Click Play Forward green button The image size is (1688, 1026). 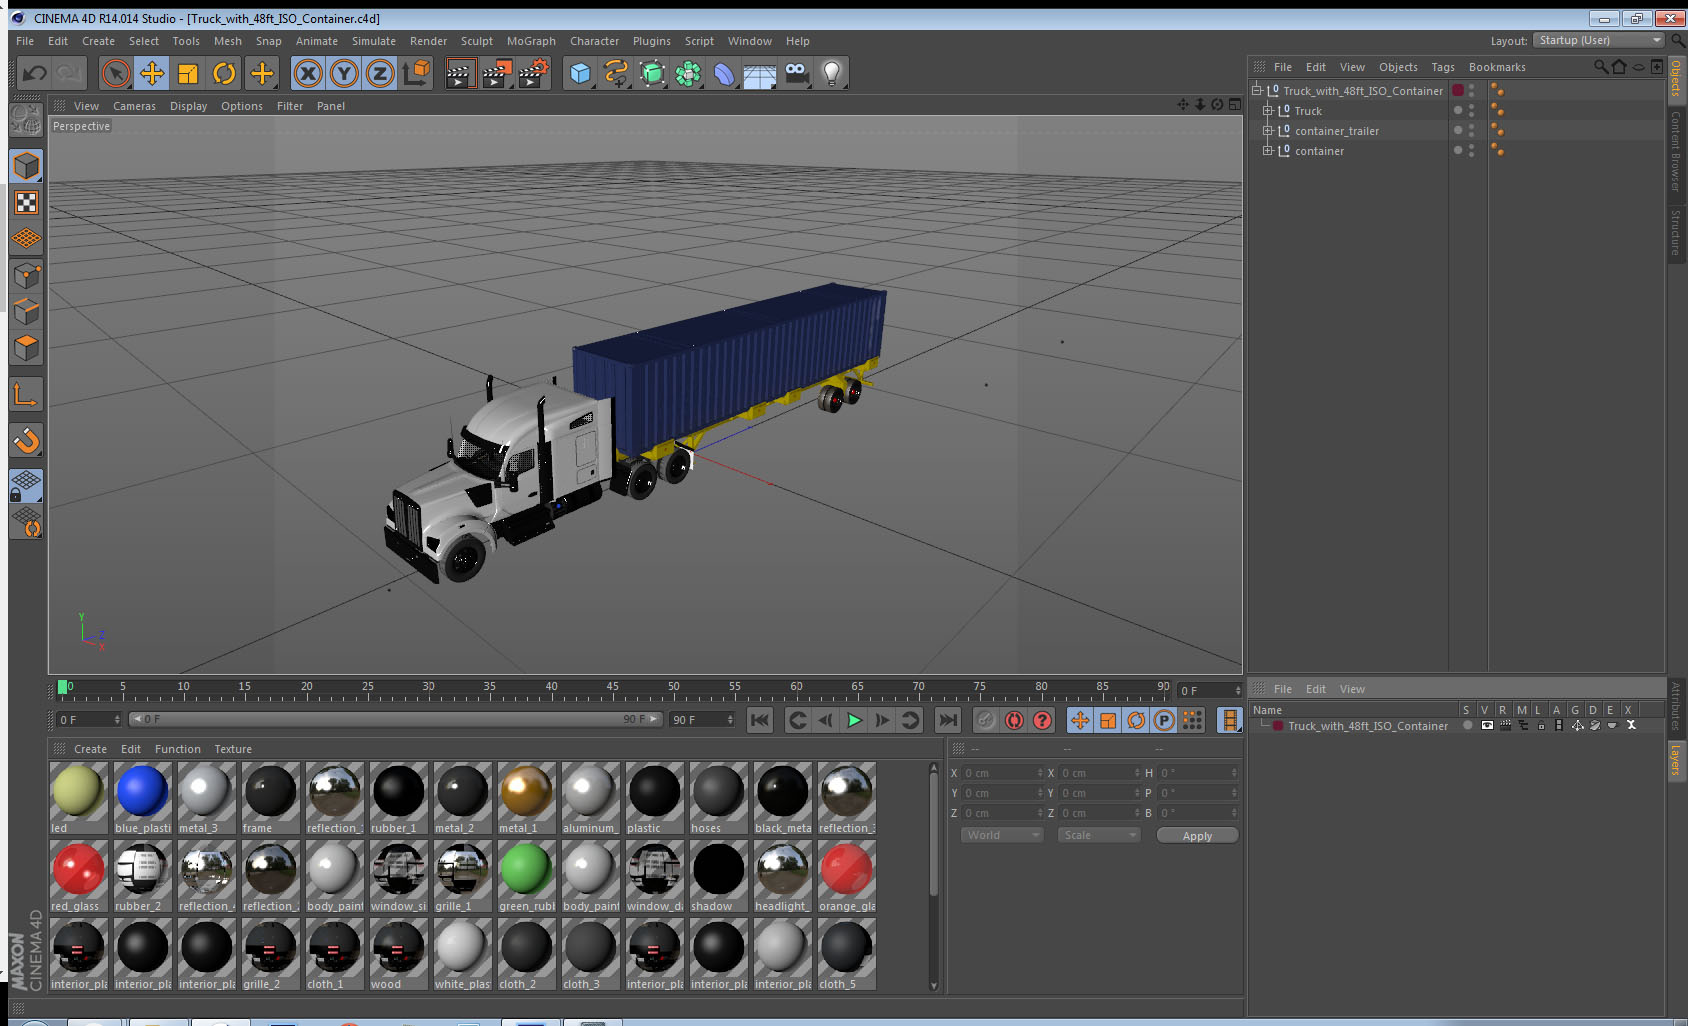(x=854, y=720)
